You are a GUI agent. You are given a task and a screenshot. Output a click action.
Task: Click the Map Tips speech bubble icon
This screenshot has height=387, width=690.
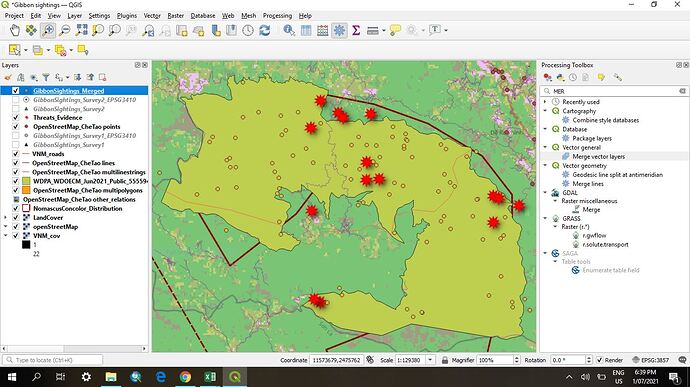click(x=395, y=30)
